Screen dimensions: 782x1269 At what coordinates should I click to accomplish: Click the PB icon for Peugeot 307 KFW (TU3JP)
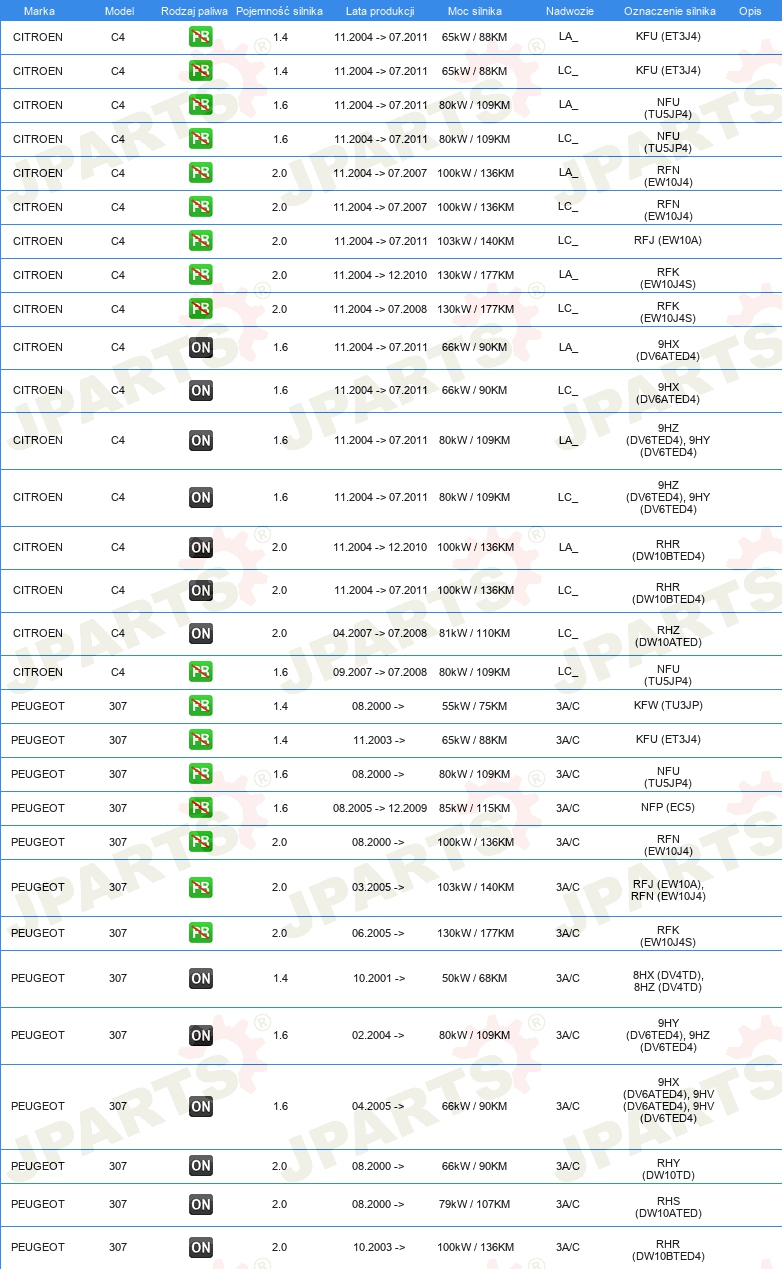point(200,706)
